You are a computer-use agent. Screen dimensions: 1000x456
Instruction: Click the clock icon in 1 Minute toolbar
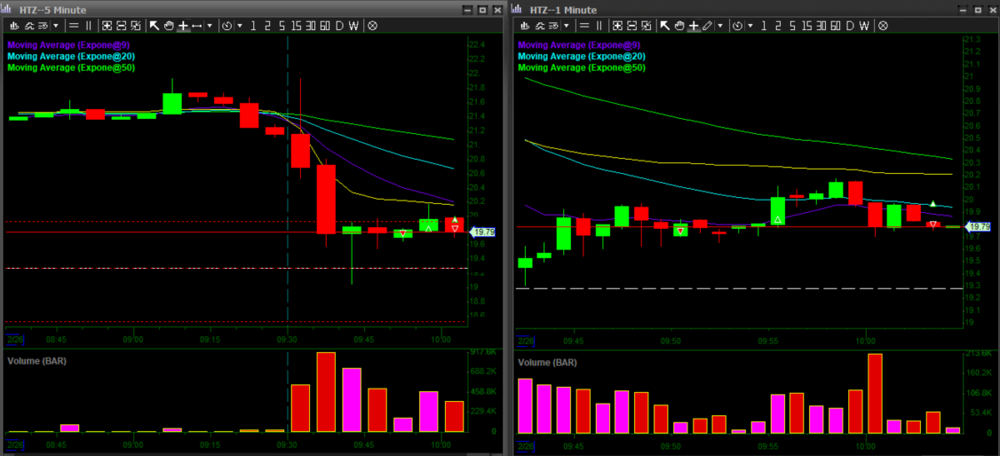[x=738, y=24]
